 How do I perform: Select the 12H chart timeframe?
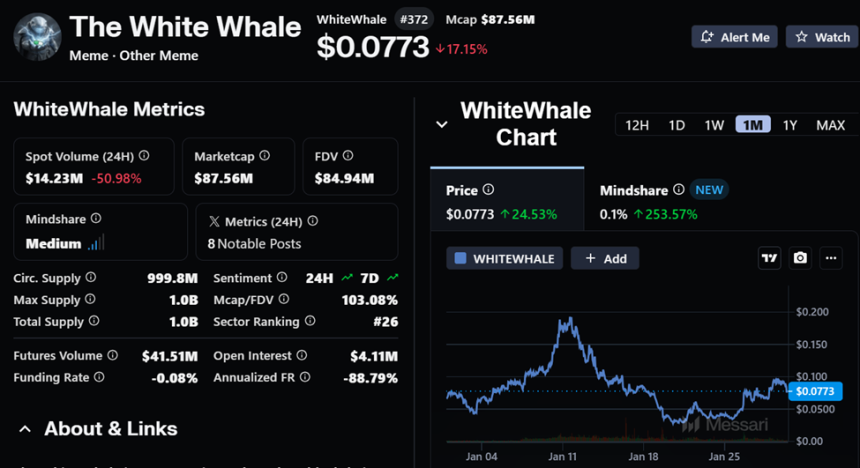coord(637,125)
